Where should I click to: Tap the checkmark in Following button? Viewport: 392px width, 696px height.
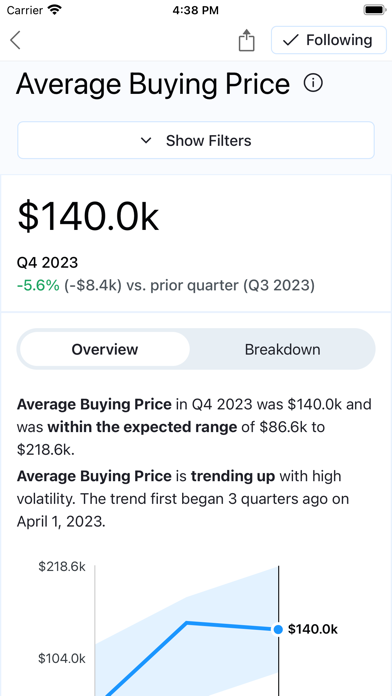[291, 40]
